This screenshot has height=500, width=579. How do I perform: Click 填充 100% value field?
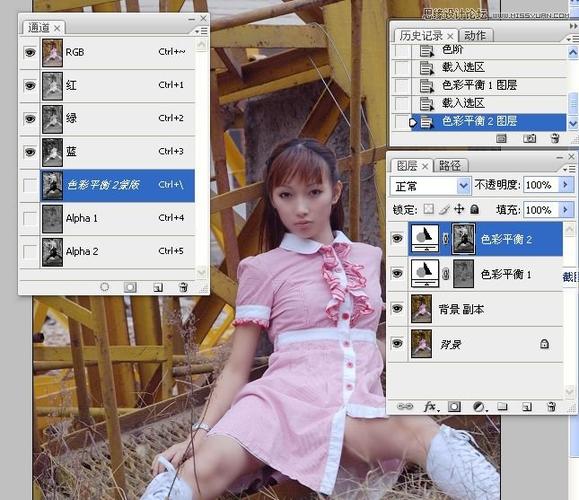click(x=541, y=210)
